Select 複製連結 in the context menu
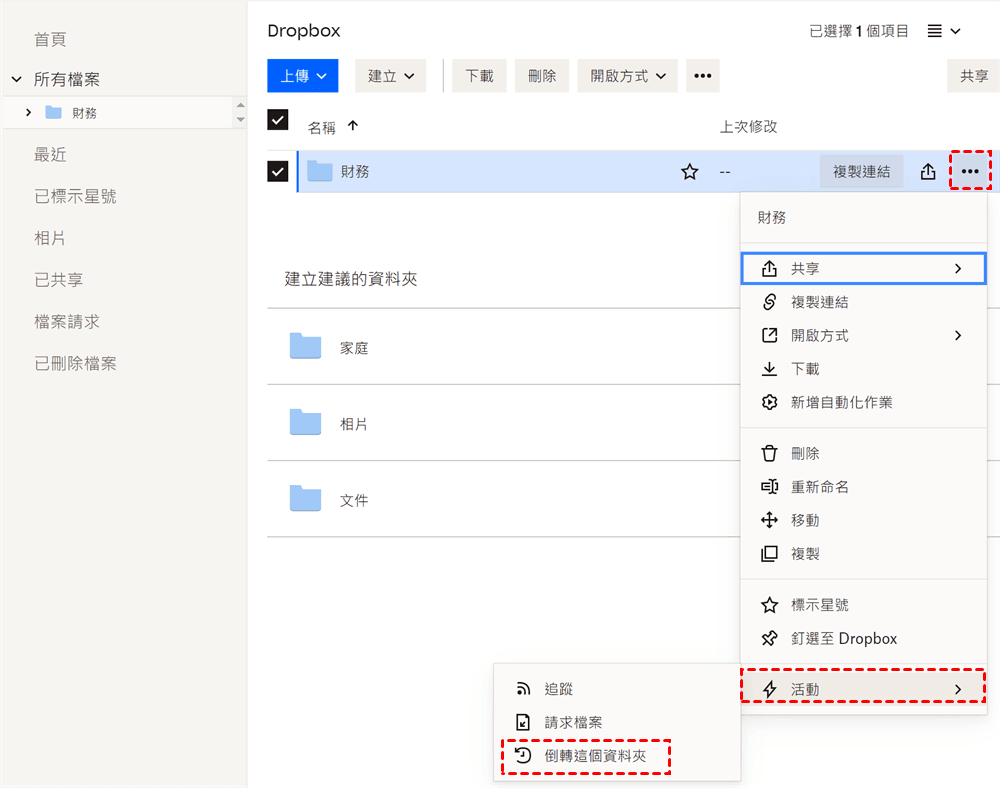The image size is (1000, 788). click(864, 302)
